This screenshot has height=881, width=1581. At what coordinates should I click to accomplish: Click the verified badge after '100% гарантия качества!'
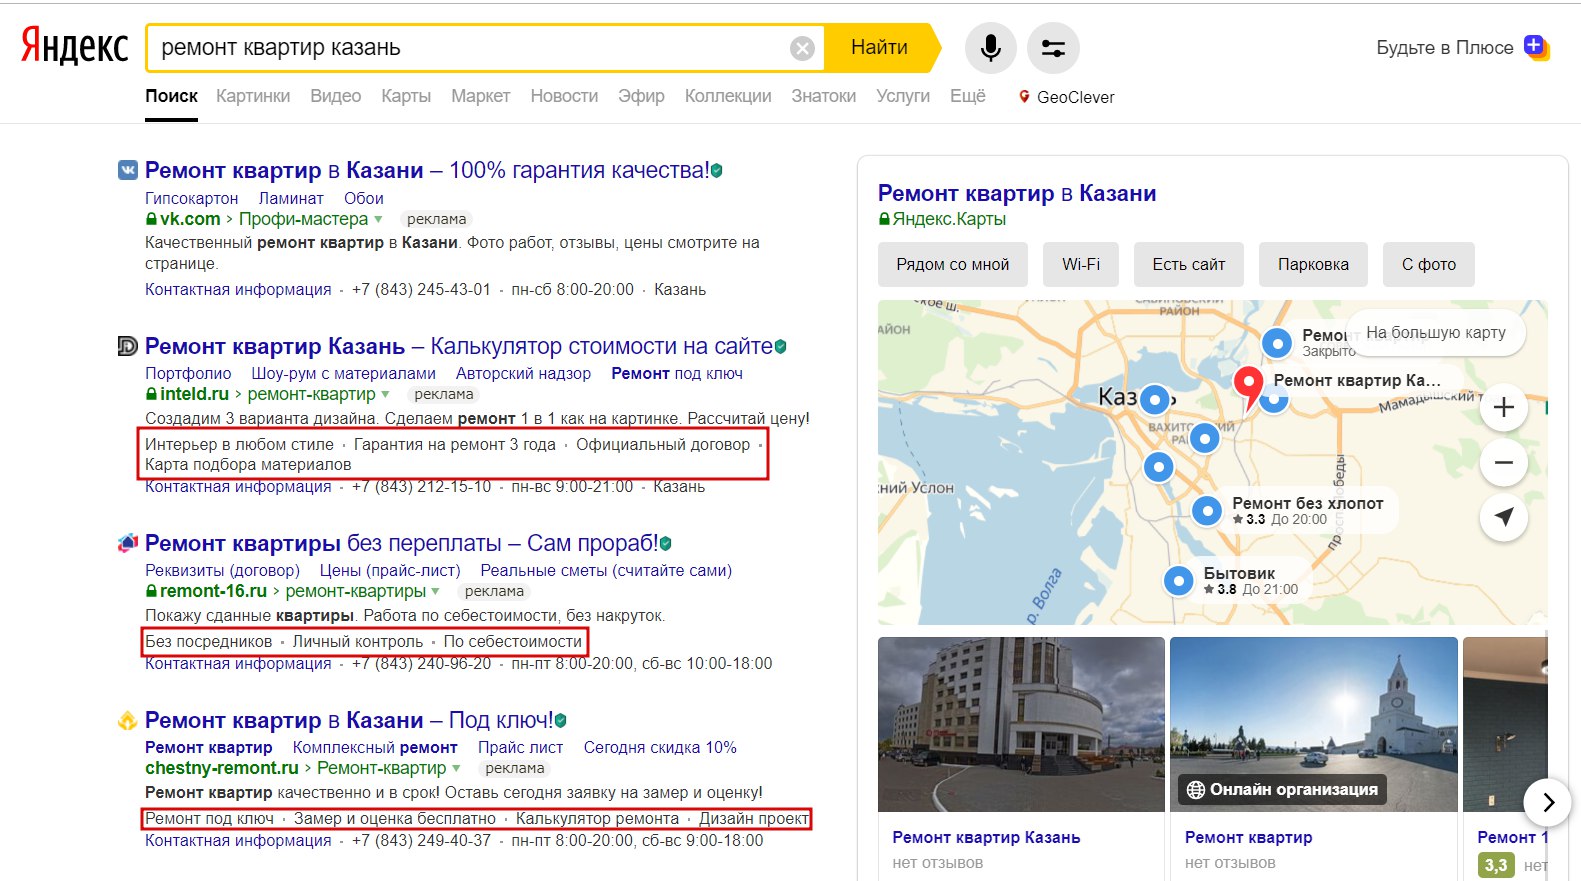click(716, 171)
